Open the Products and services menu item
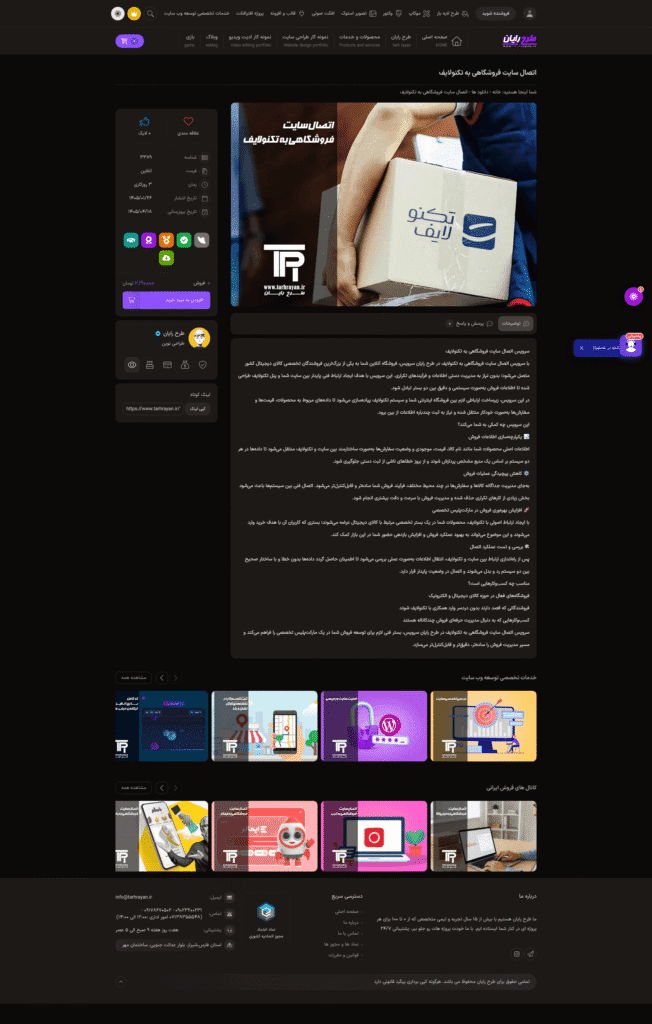The height and width of the screenshot is (1024, 652). click(359, 41)
